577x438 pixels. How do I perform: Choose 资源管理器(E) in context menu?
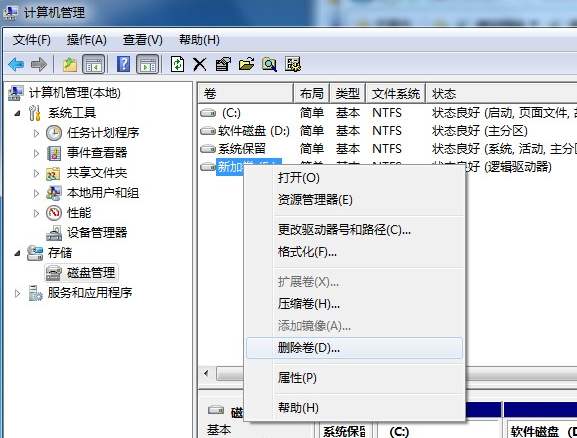coord(355,200)
